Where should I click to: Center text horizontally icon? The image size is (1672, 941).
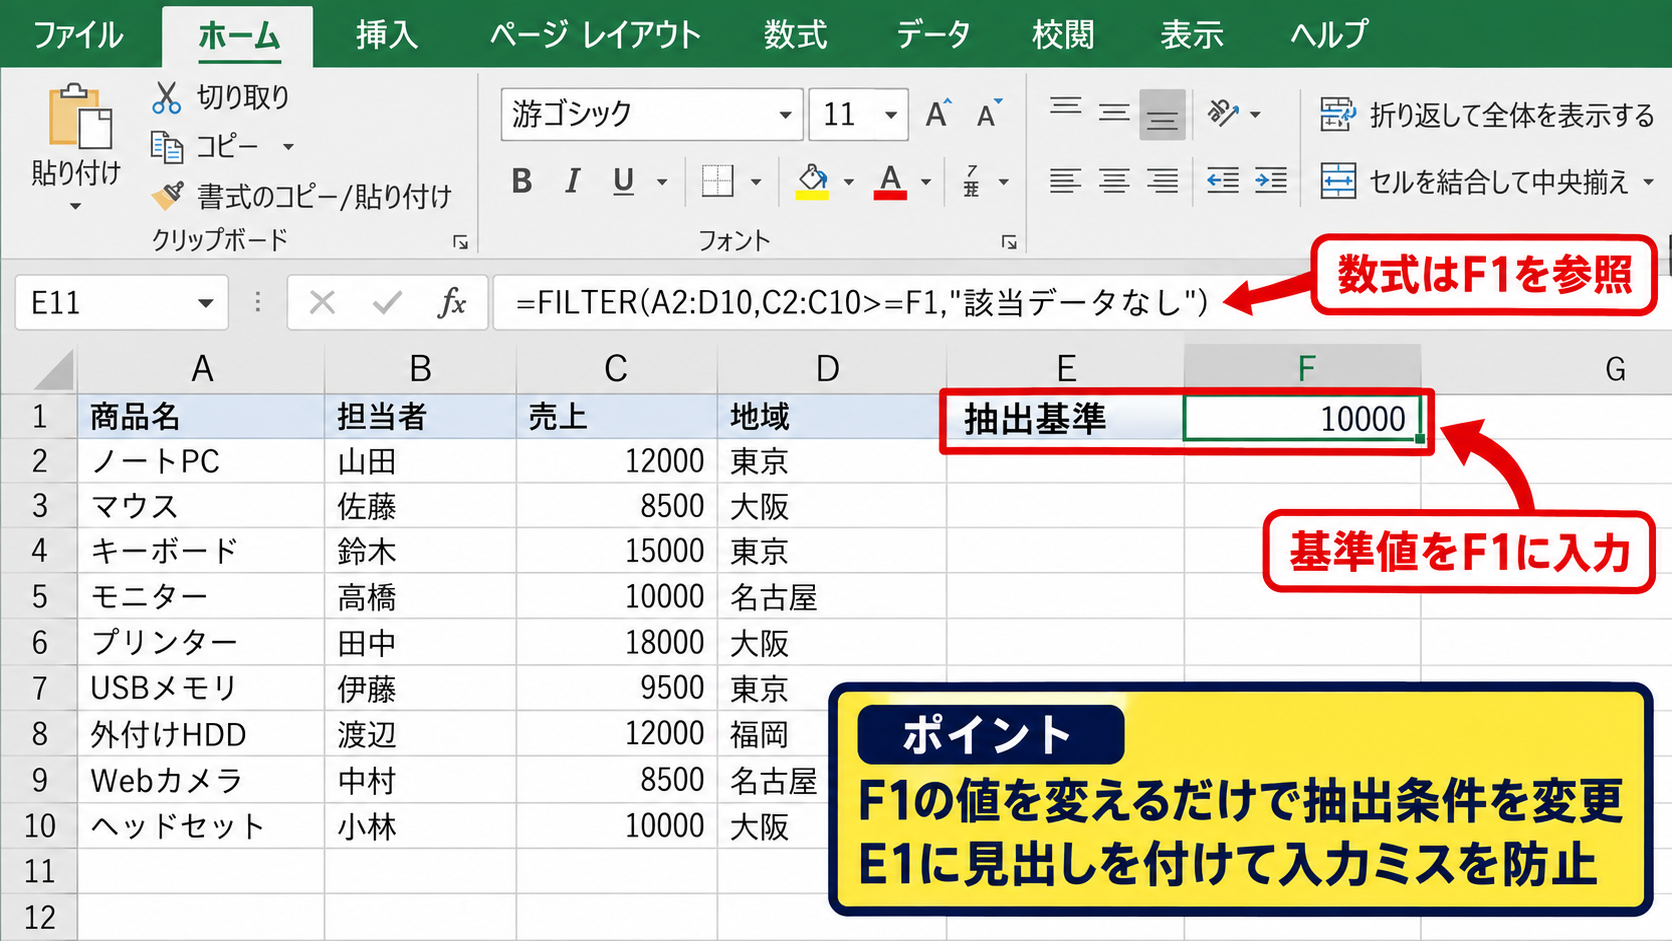[x=1114, y=181]
